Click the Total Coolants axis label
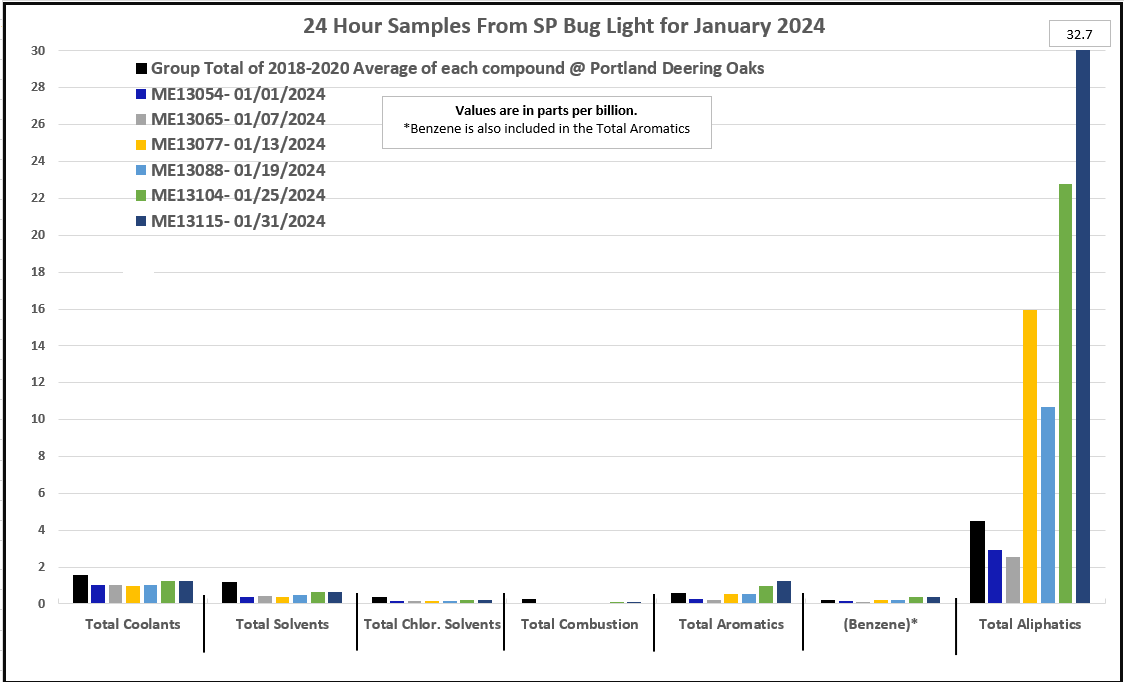 (x=132, y=624)
